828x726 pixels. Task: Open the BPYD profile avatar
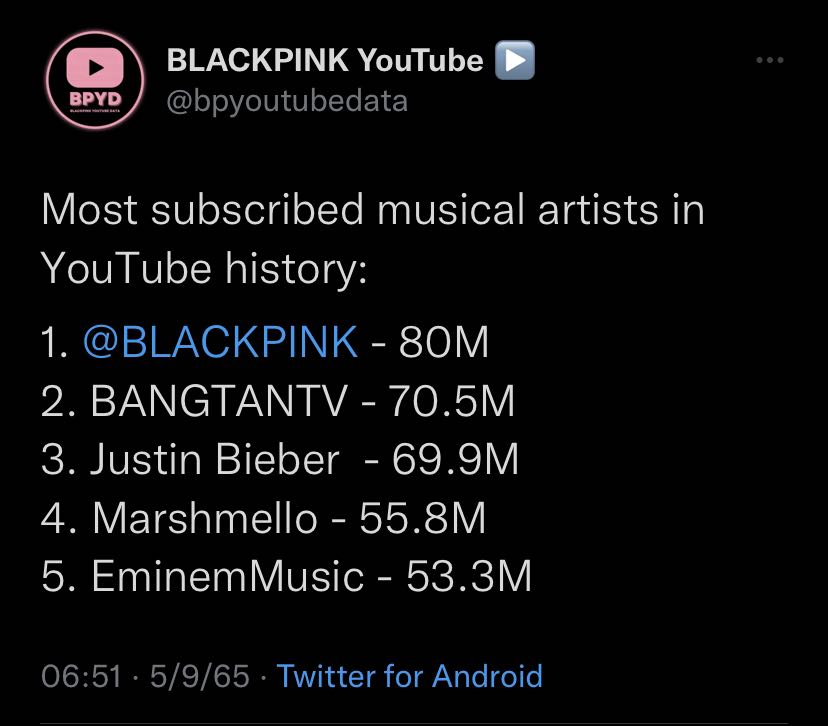pos(97,80)
